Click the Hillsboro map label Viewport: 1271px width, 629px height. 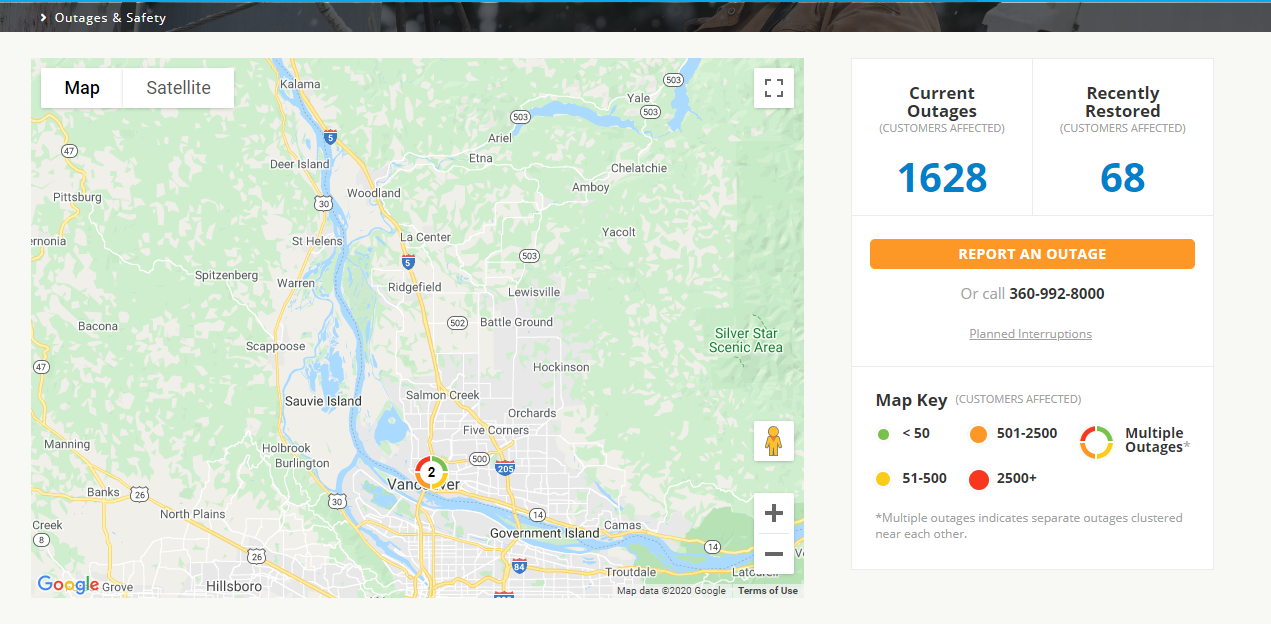[x=234, y=586]
